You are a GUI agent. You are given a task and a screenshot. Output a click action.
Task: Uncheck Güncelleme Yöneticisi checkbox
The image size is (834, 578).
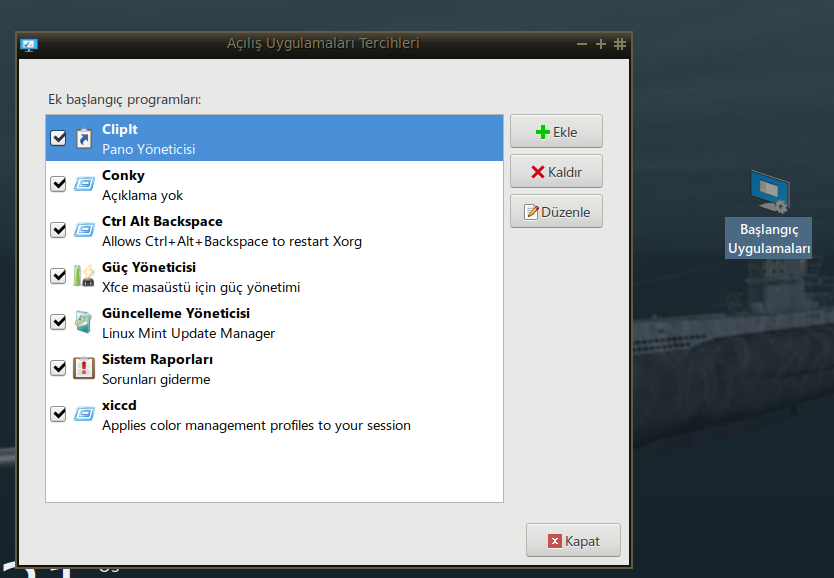58,322
